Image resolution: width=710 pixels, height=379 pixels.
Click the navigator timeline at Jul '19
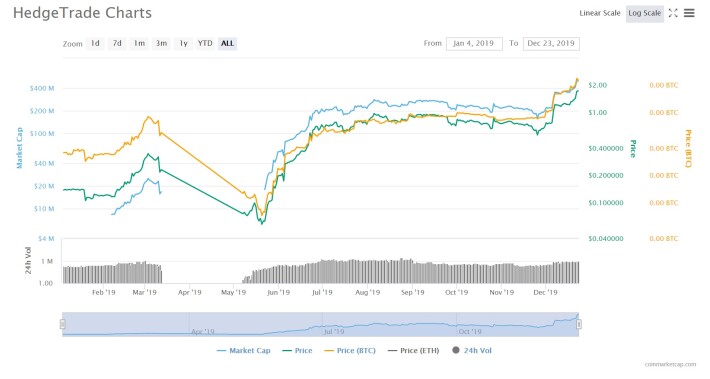(x=334, y=331)
